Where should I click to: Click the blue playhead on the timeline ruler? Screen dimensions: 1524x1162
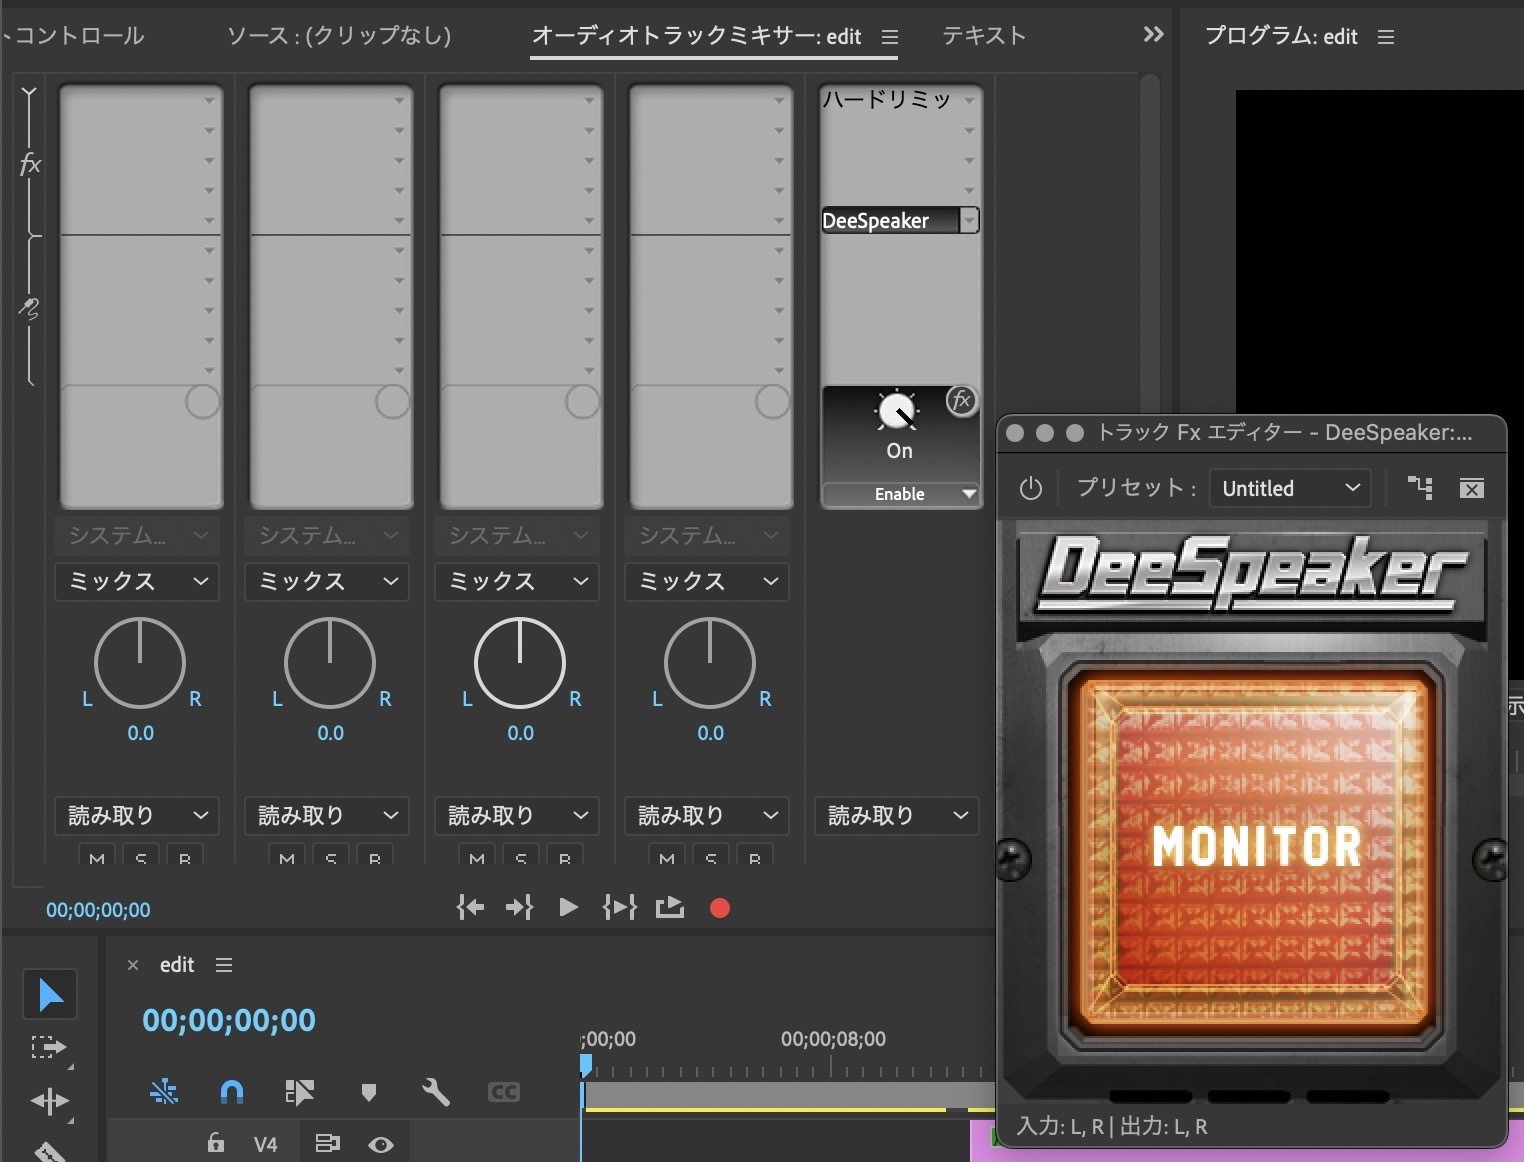pyautogui.click(x=586, y=1066)
